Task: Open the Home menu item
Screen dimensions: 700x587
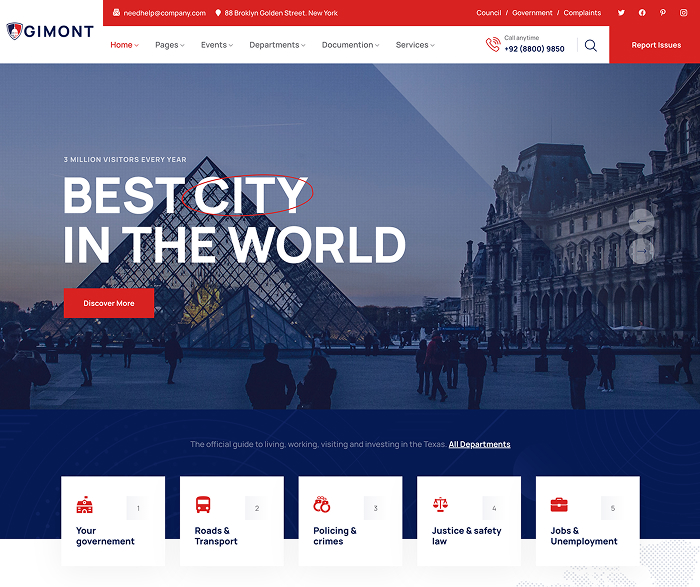Action: pyautogui.click(x=121, y=45)
